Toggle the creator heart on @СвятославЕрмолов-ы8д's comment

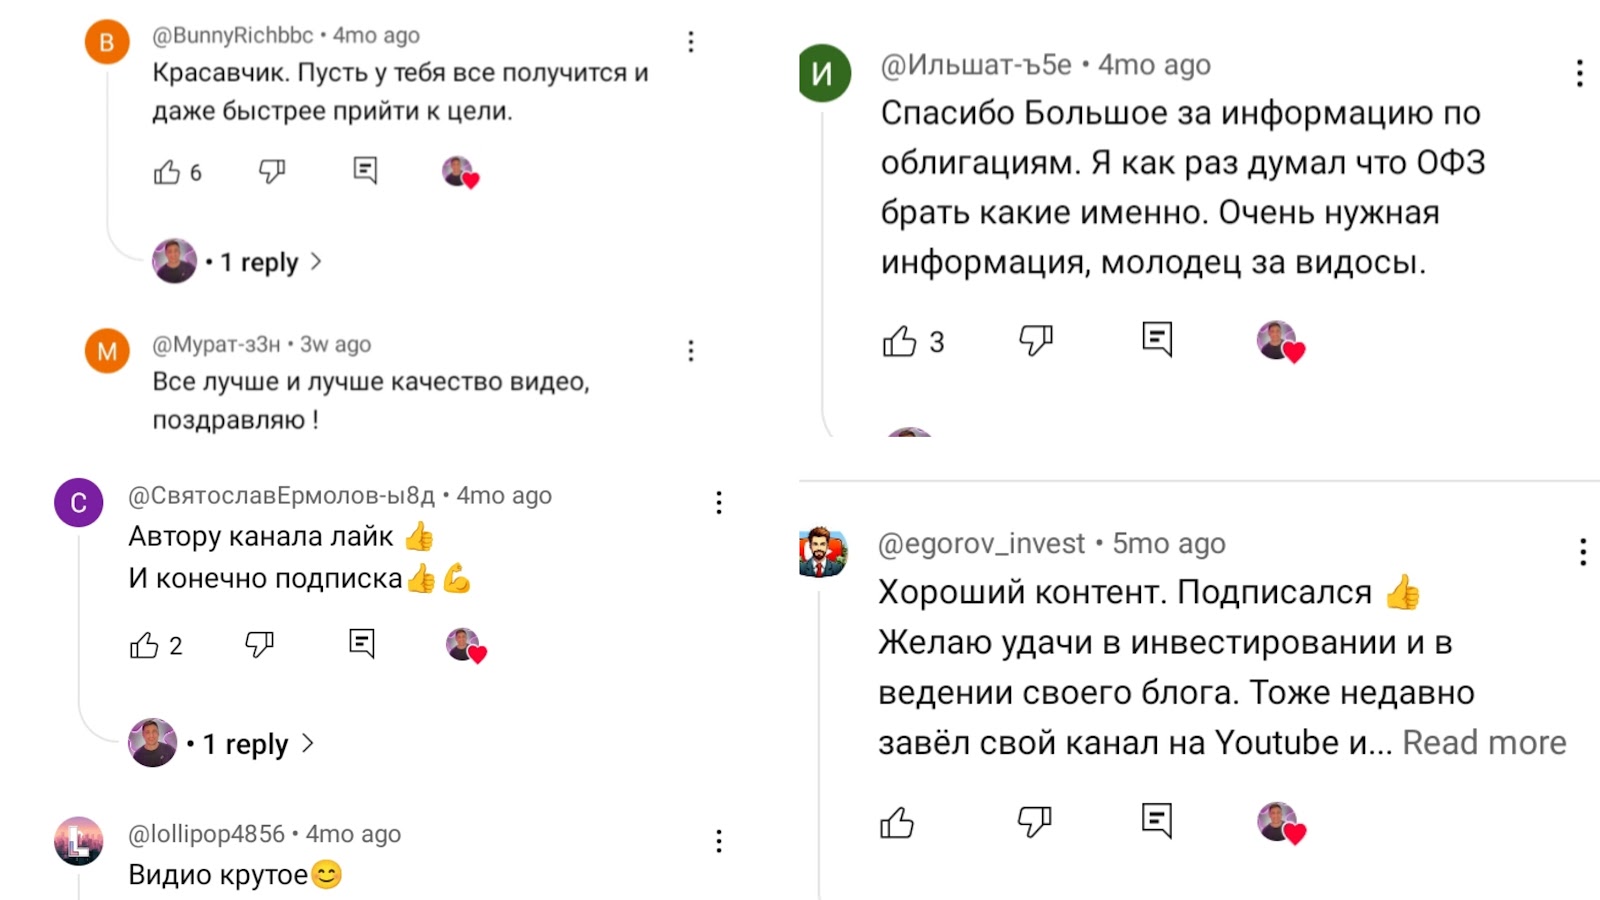(x=463, y=645)
